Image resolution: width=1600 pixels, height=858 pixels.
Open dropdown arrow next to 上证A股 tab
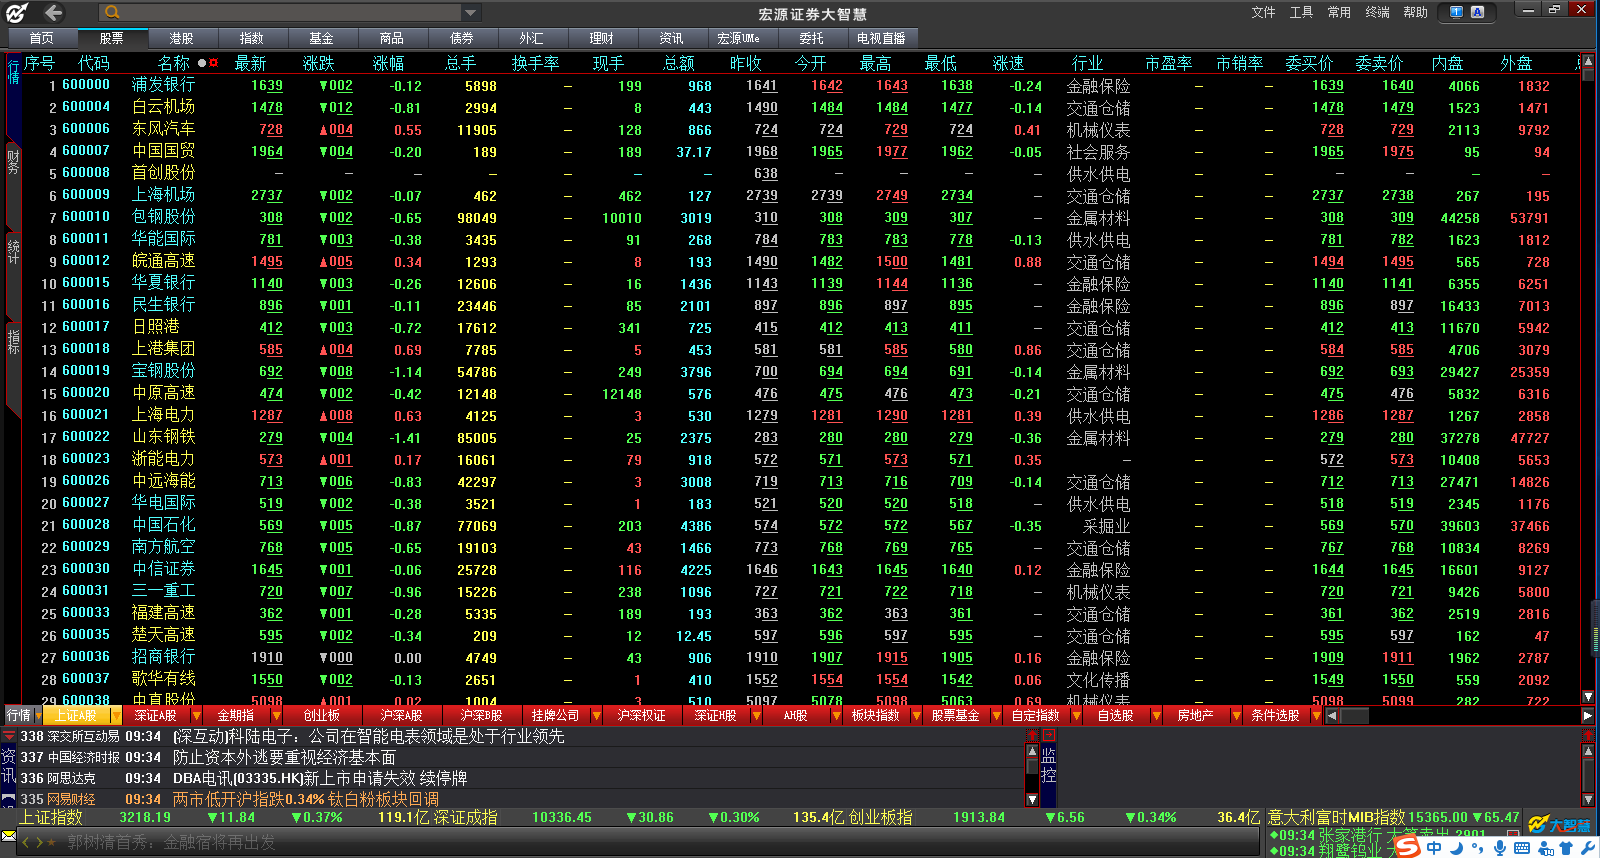(x=116, y=716)
